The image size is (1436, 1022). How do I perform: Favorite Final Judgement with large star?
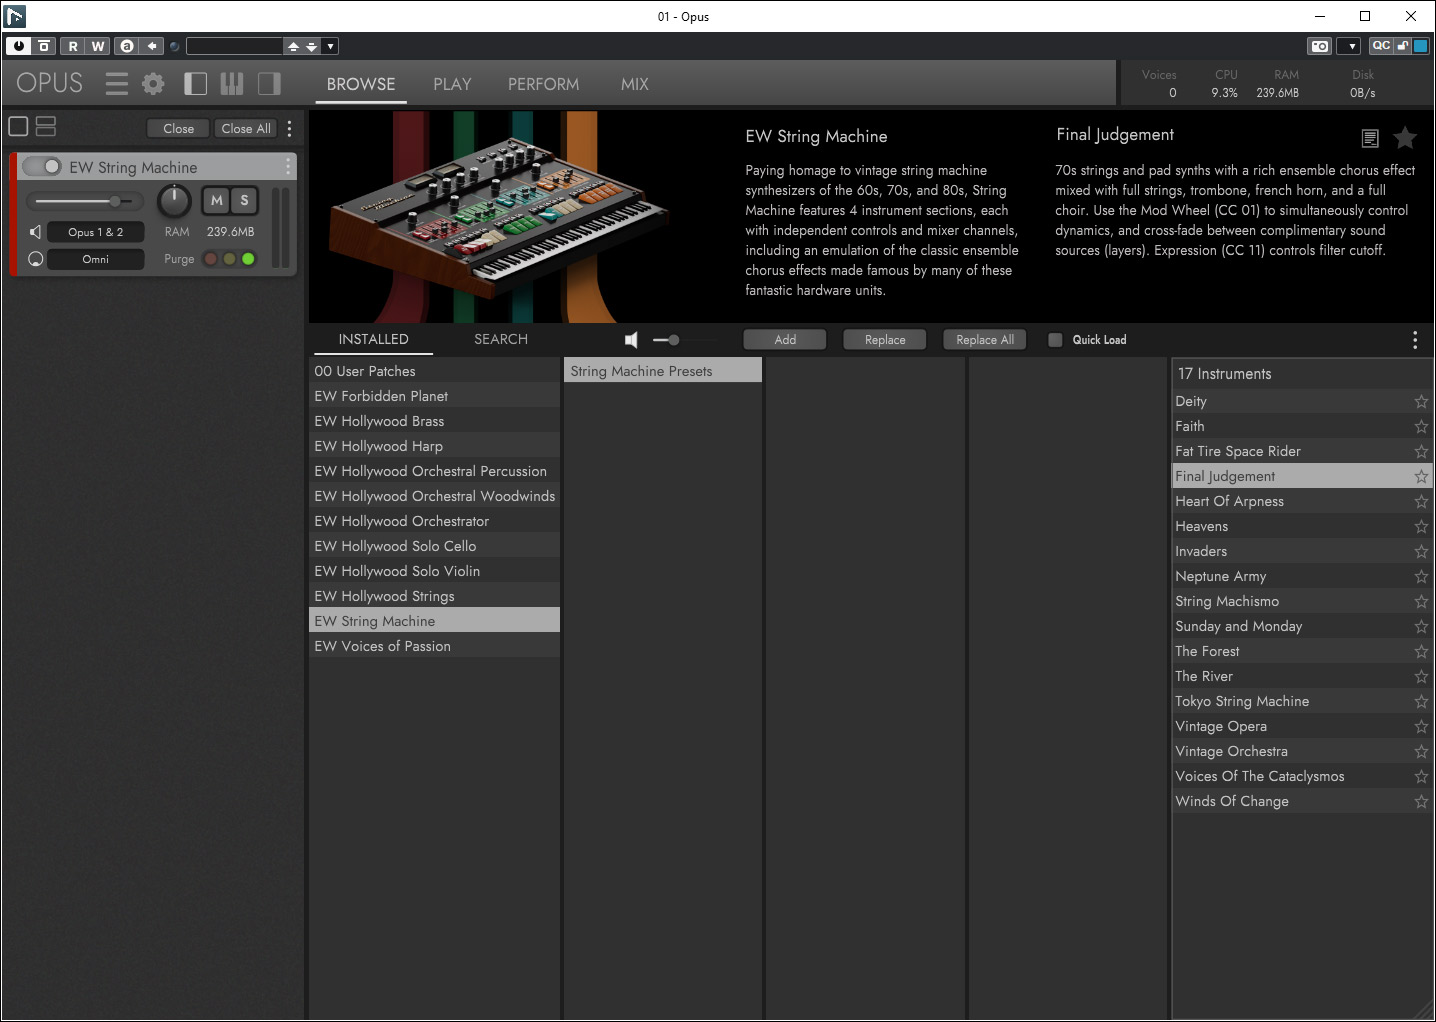point(1405,138)
